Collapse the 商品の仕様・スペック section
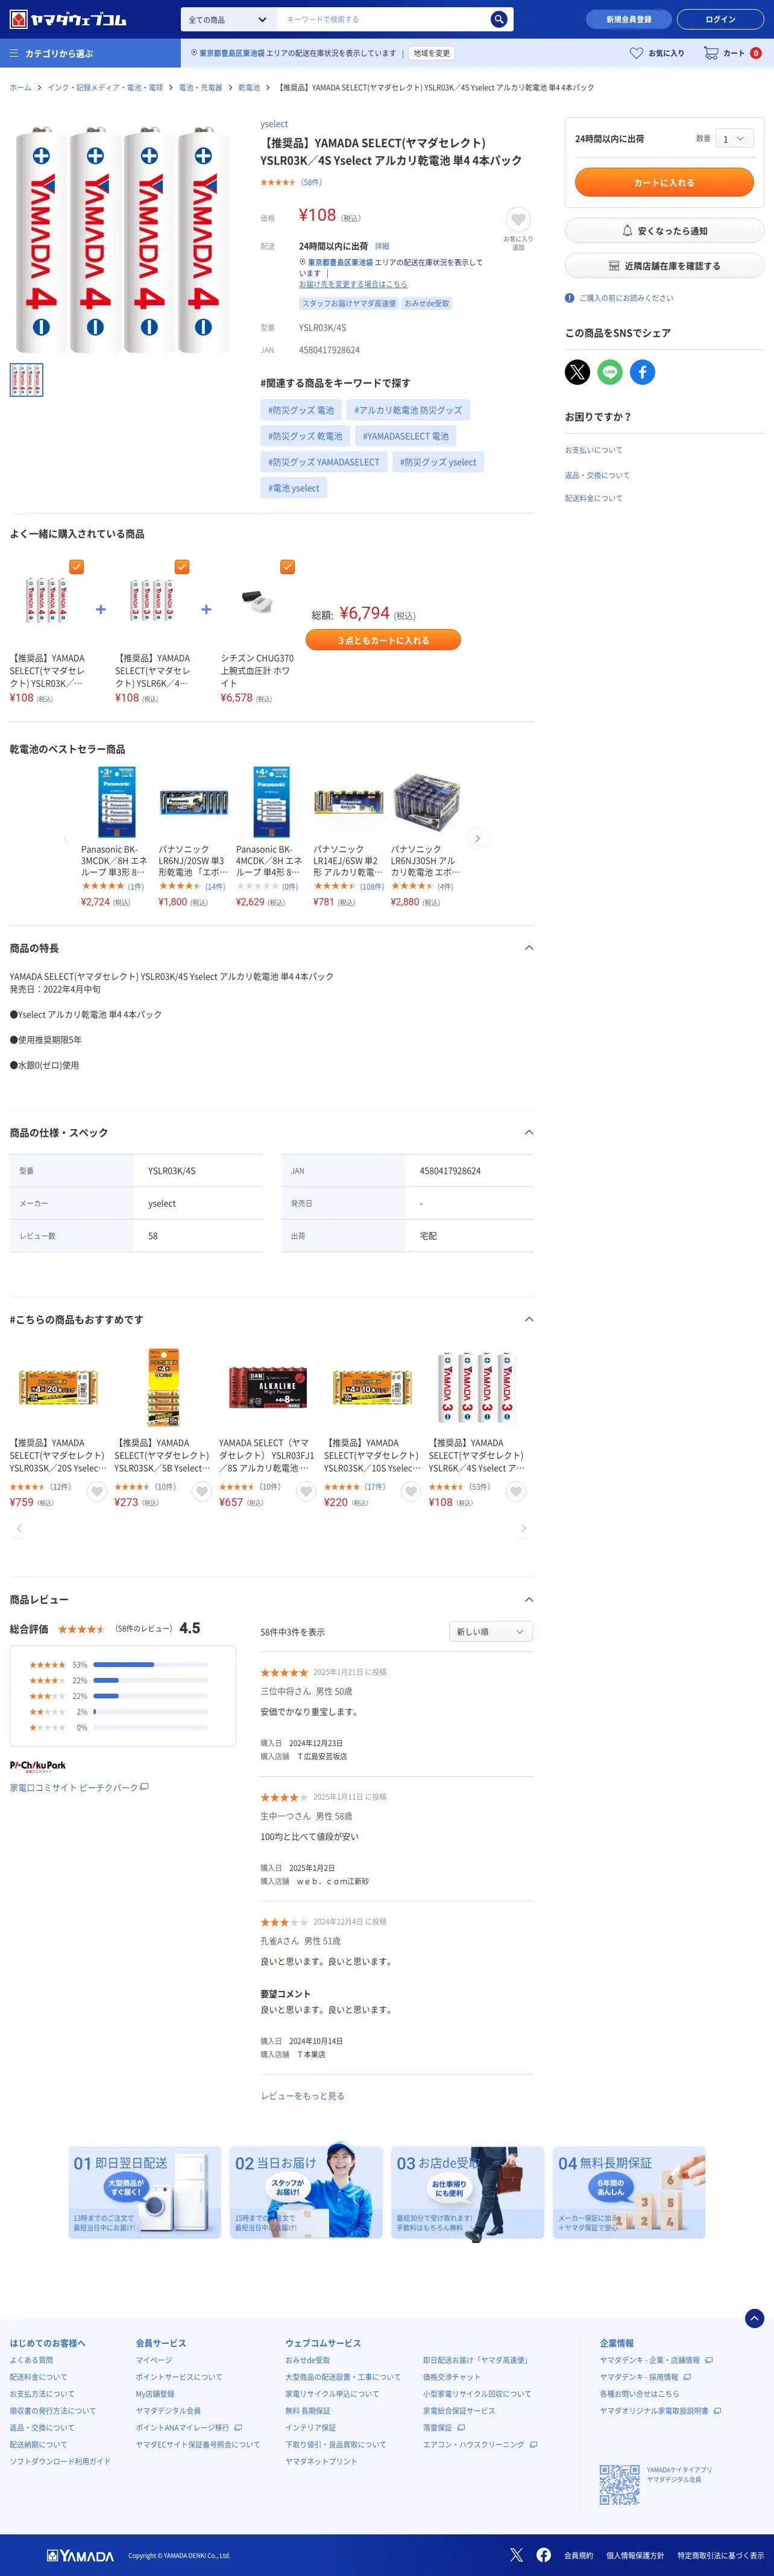Image resolution: width=774 pixels, height=2576 pixels. 529,1132
